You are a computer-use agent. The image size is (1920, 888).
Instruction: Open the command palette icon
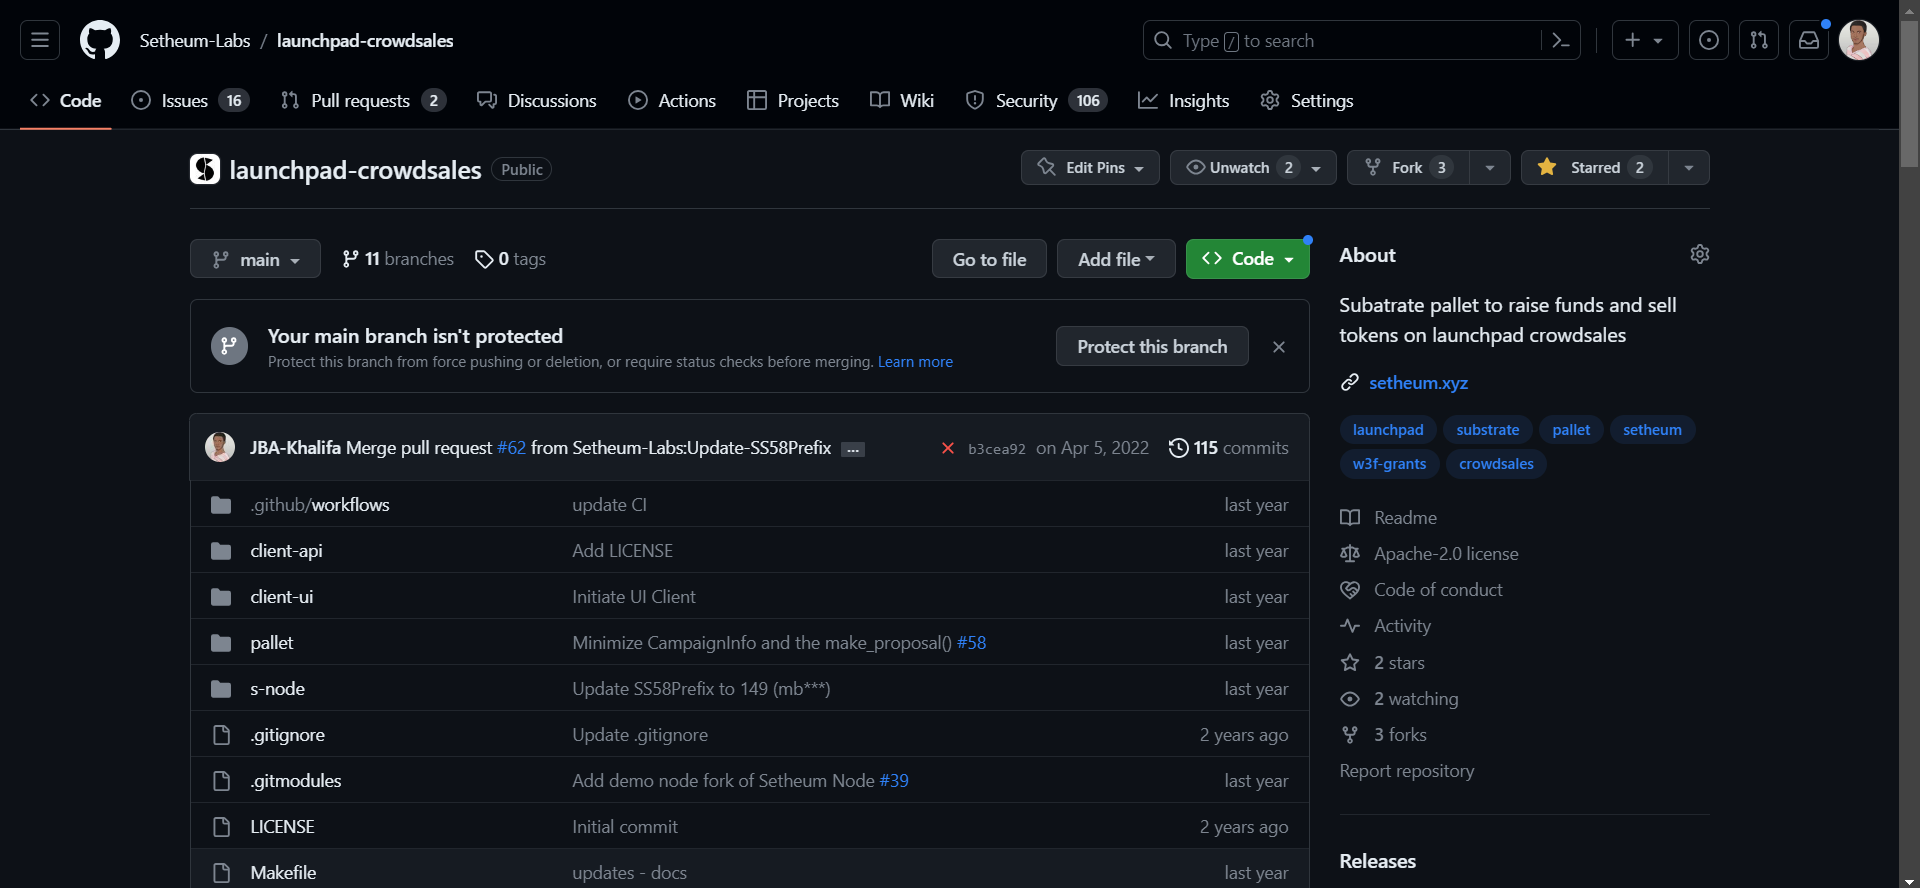click(x=1560, y=40)
